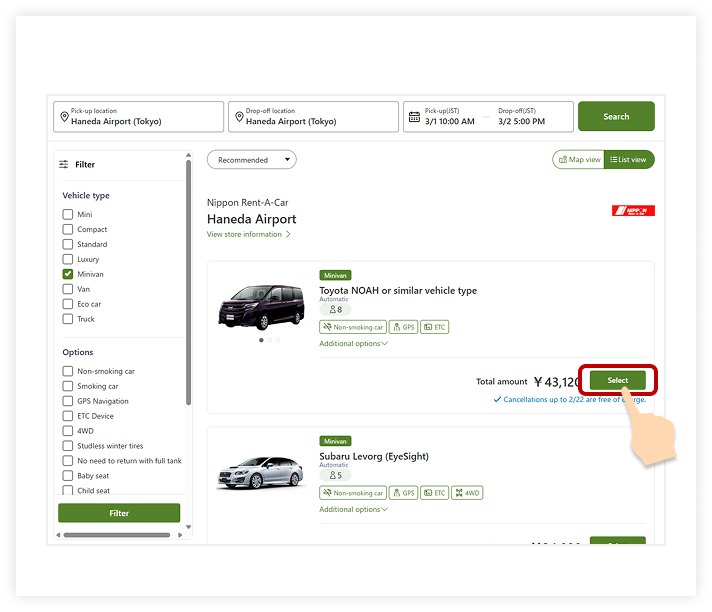
Task: Expand Additional options for Subaru Levorg
Action: (353, 509)
